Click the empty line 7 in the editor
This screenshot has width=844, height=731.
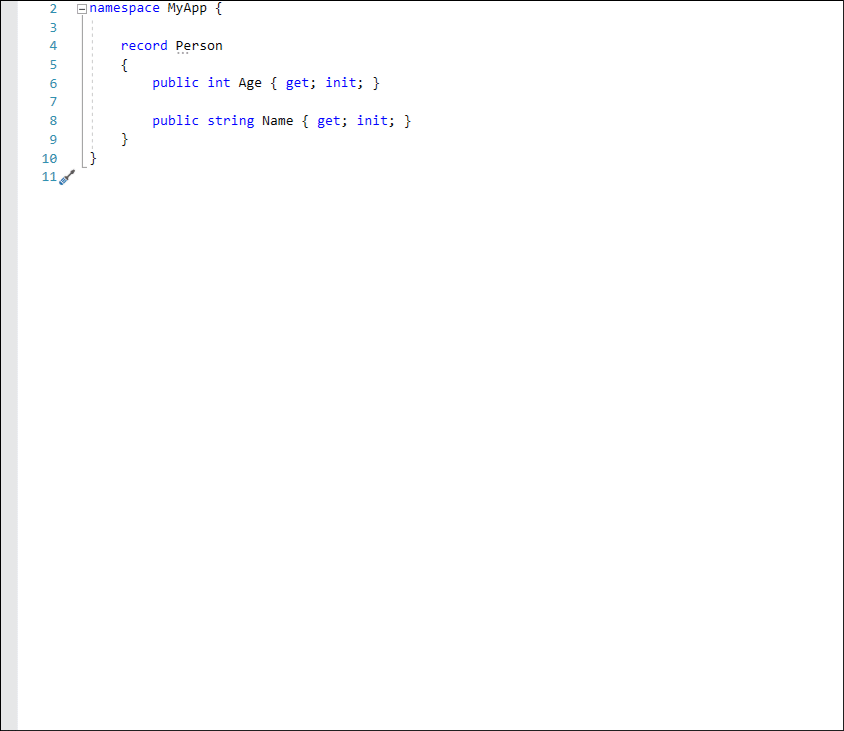coord(300,102)
